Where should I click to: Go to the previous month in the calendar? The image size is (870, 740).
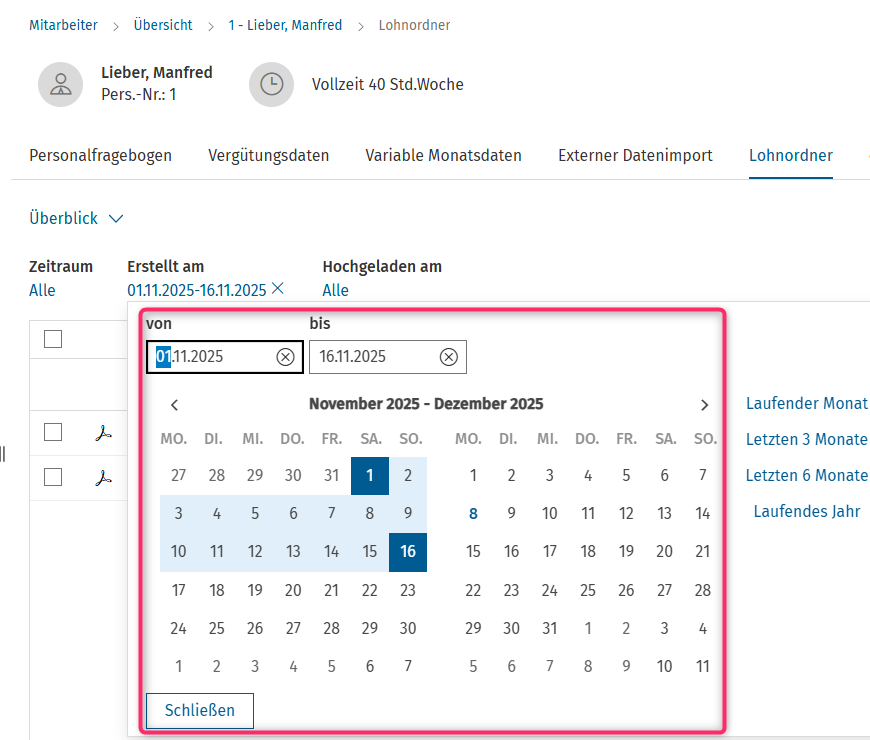[174, 405]
